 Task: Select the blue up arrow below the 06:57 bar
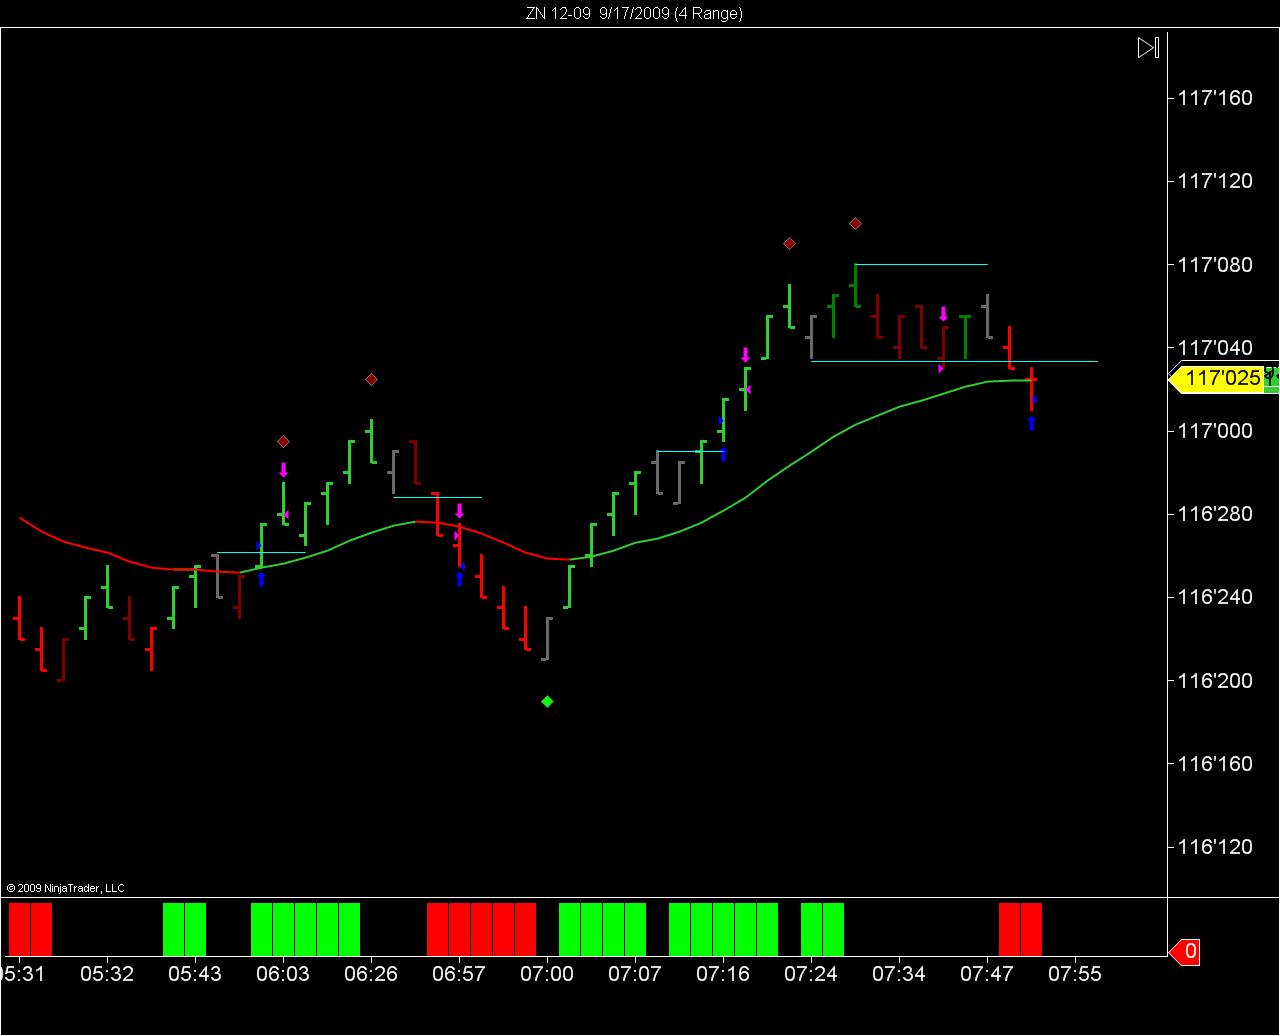pos(459,579)
